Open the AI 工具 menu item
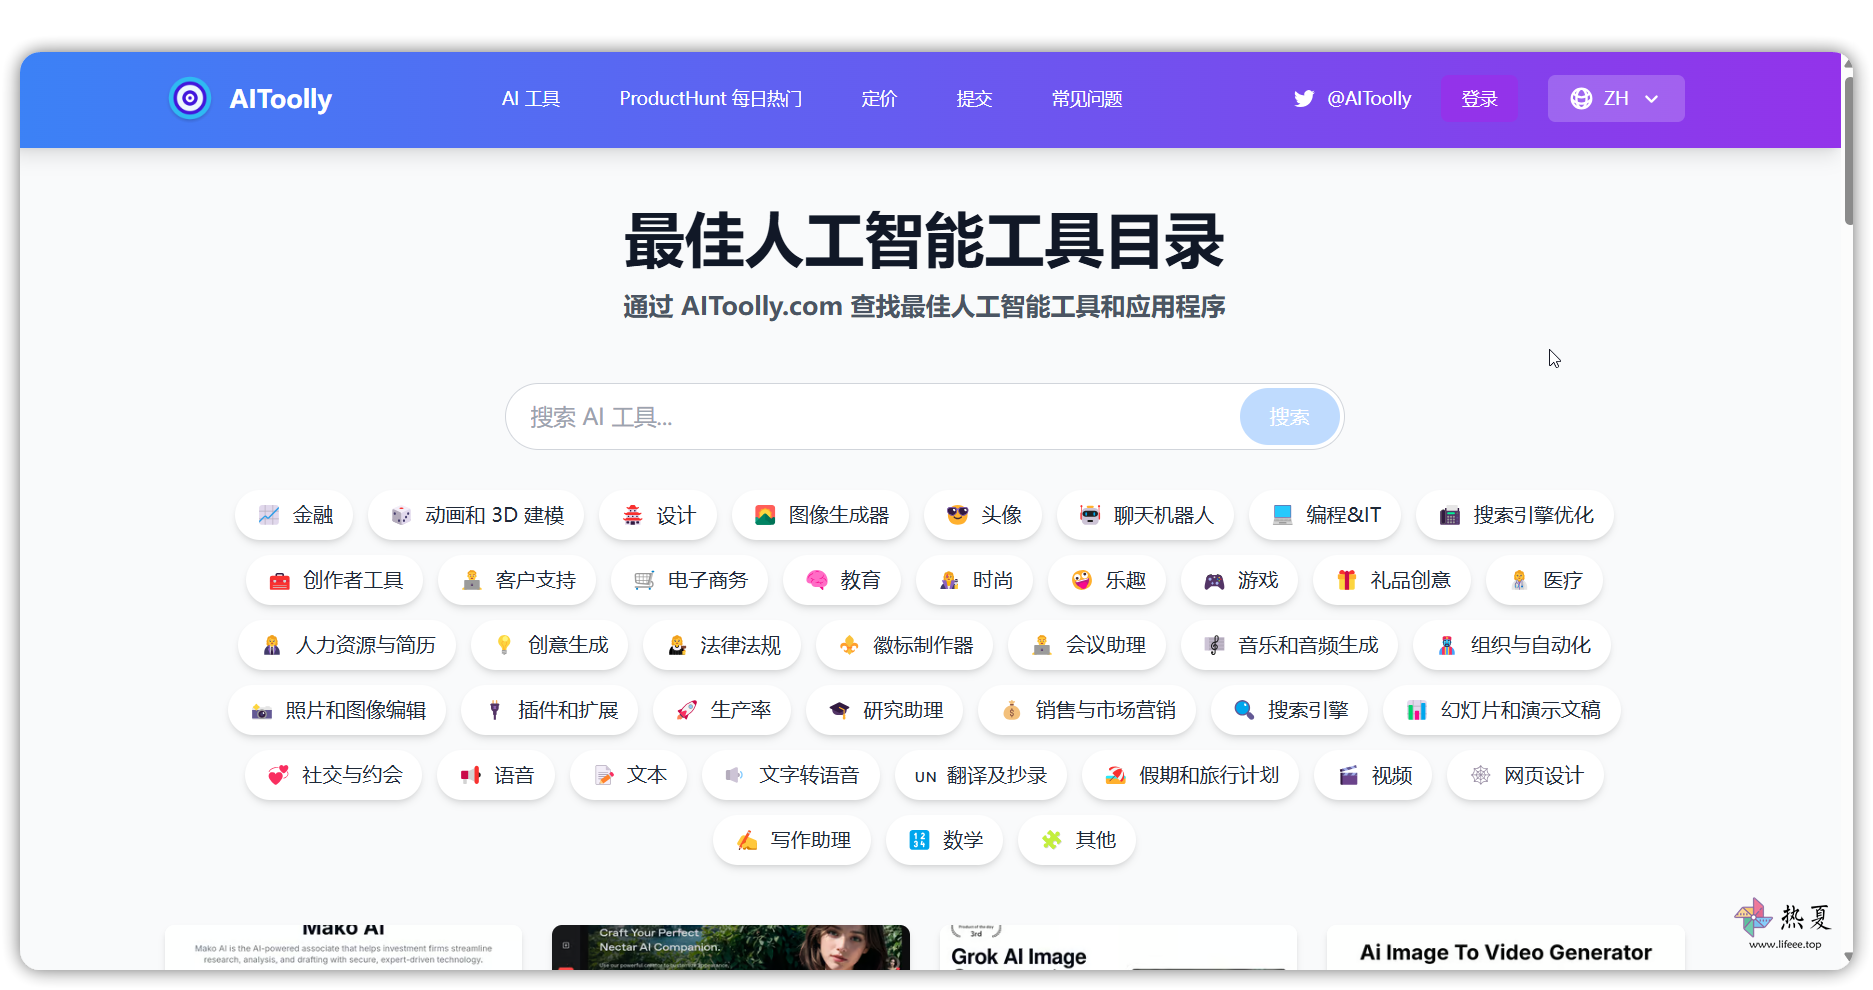 530,99
